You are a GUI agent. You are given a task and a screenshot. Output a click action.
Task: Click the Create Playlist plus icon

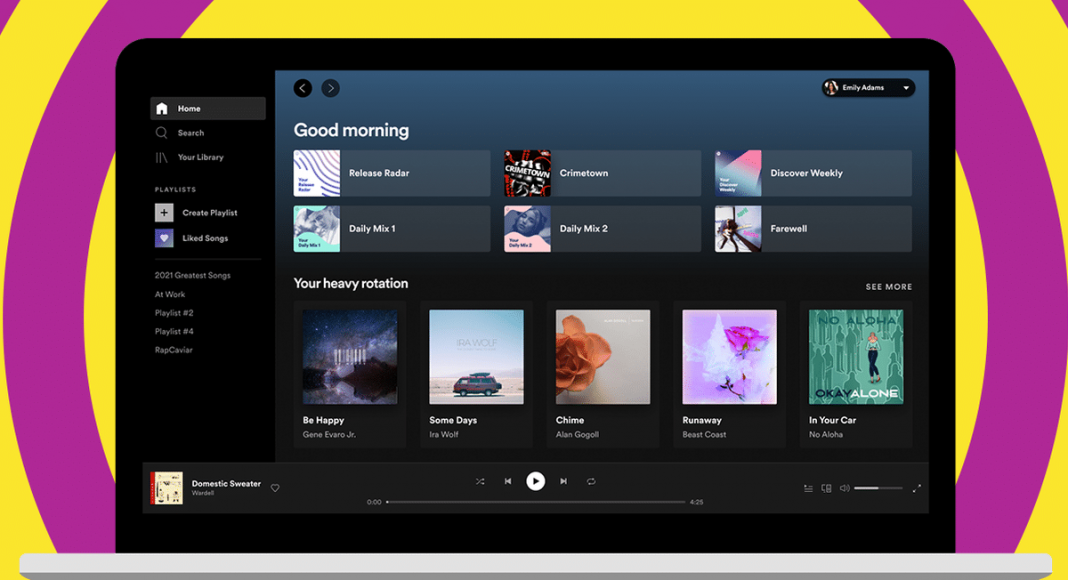coord(164,212)
